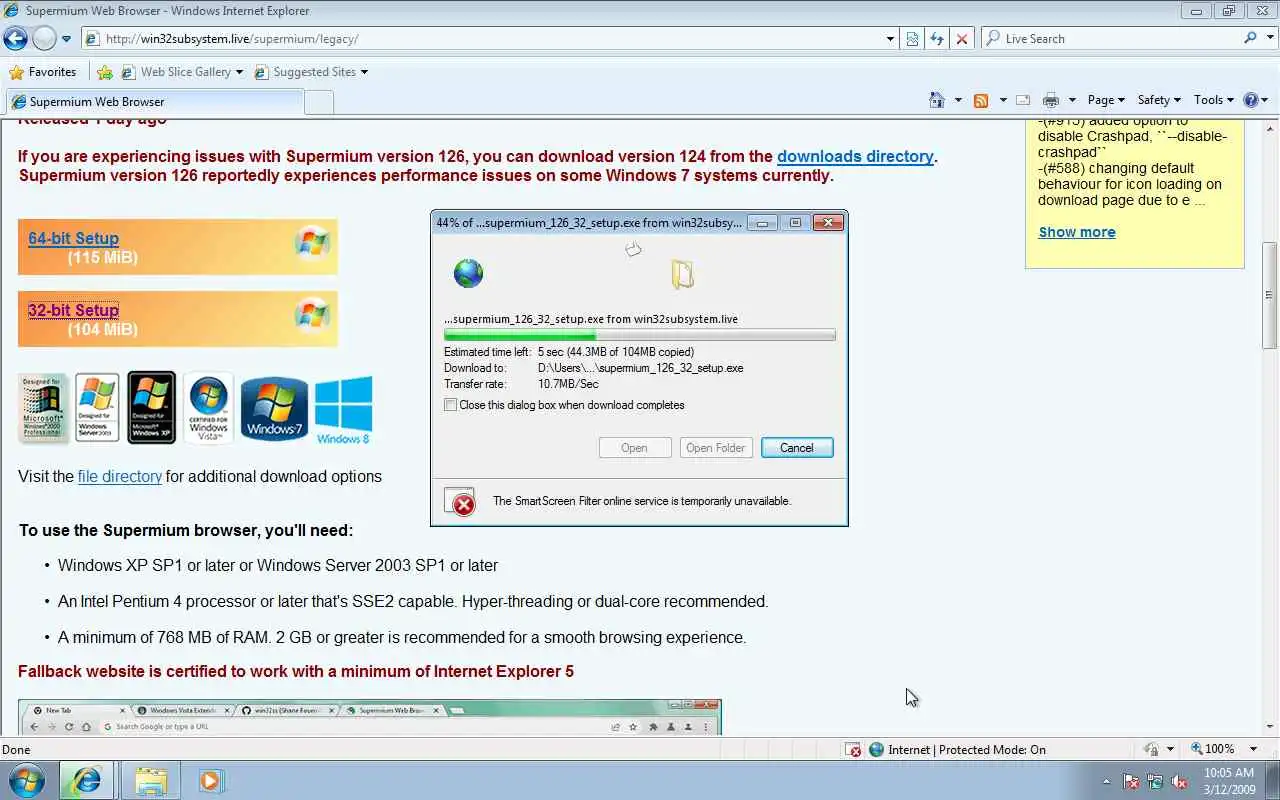1280x800 pixels.
Task: Click the Windows logo on 32-bit banner
Action: coord(312,315)
